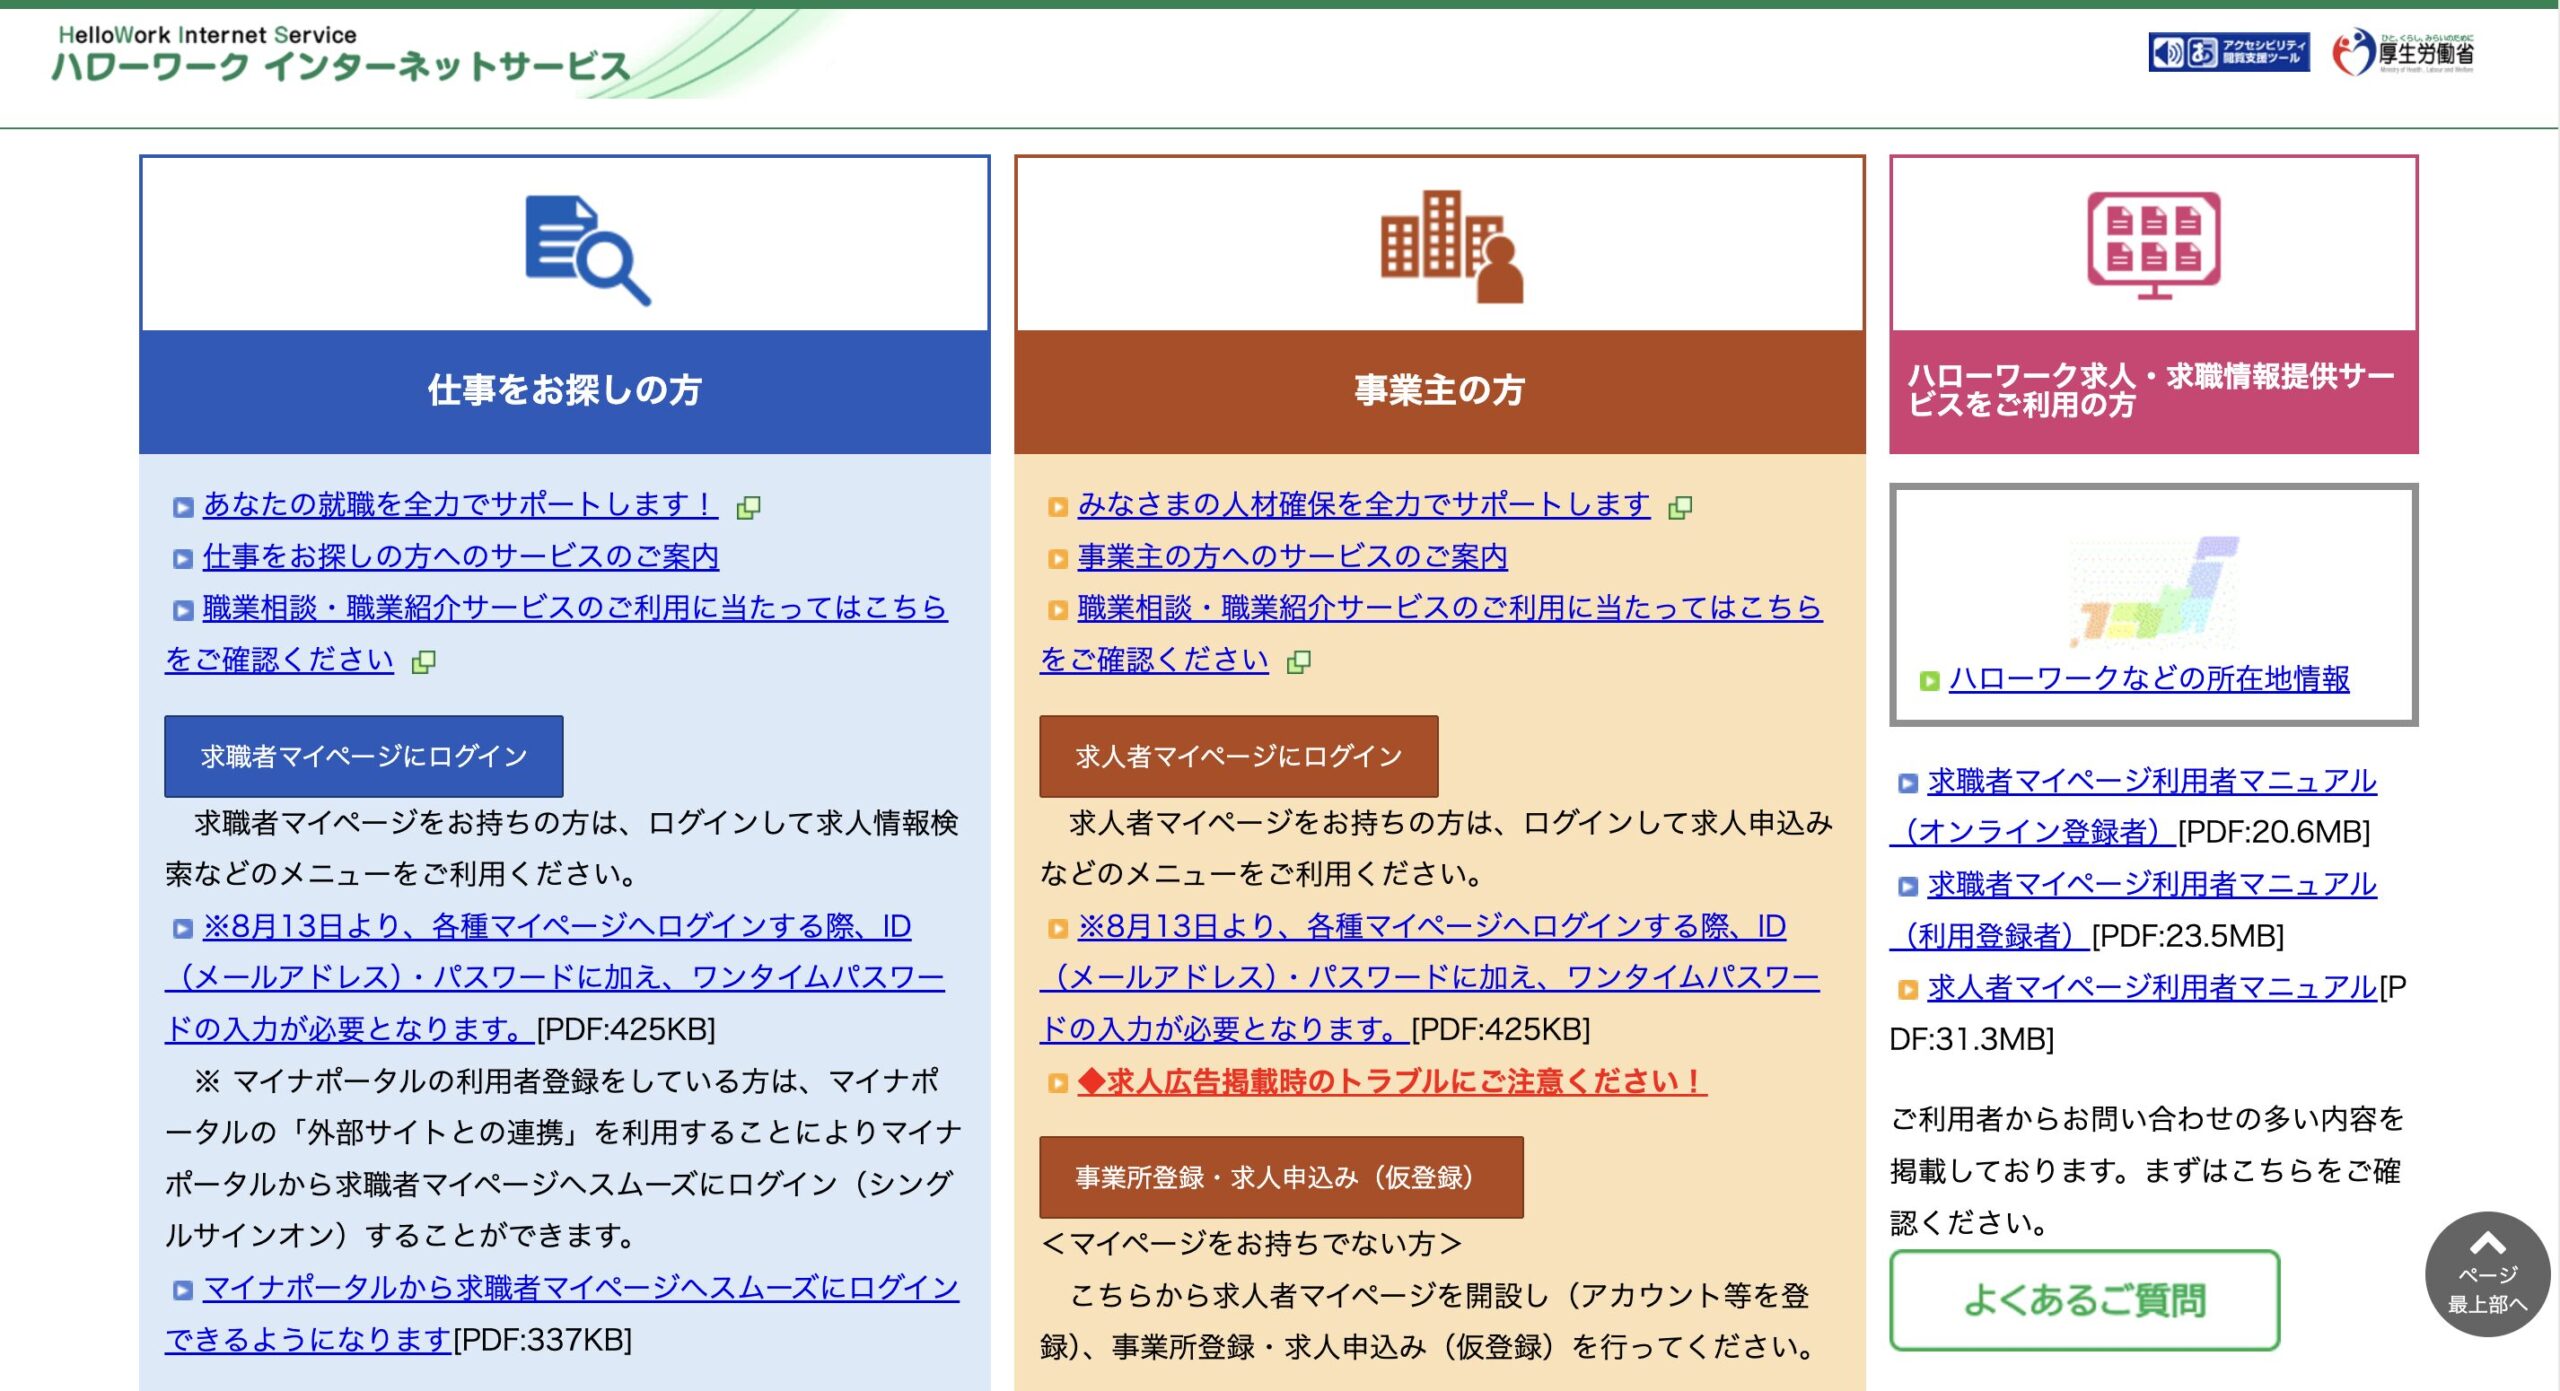Viewport: 2560px width, 1391px height.
Task: Click the pink monitor documents icon
Action: tap(2153, 245)
